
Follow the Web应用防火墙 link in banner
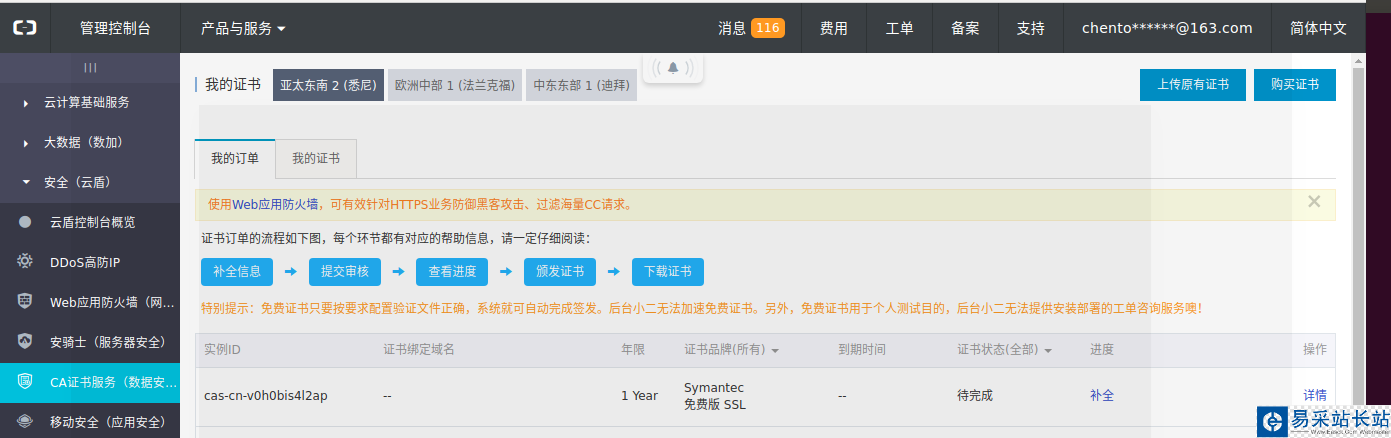click(x=276, y=204)
